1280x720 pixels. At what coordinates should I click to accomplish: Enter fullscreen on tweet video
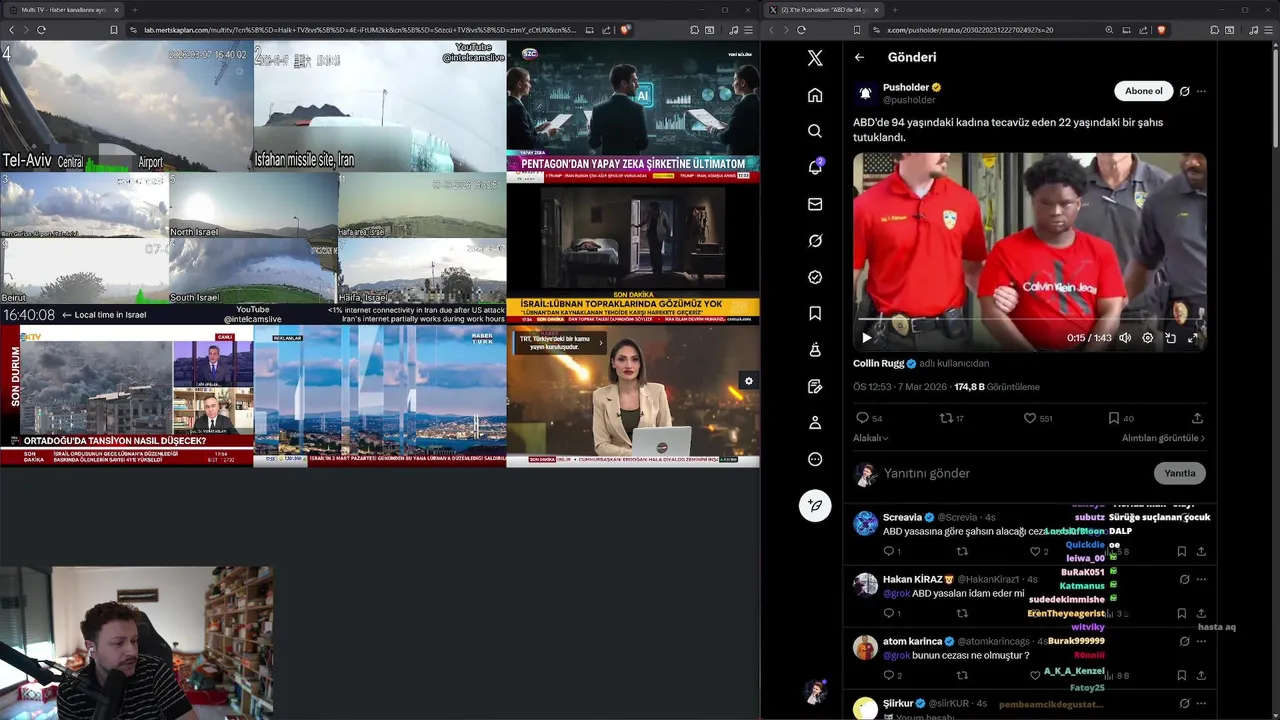point(1192,338)
